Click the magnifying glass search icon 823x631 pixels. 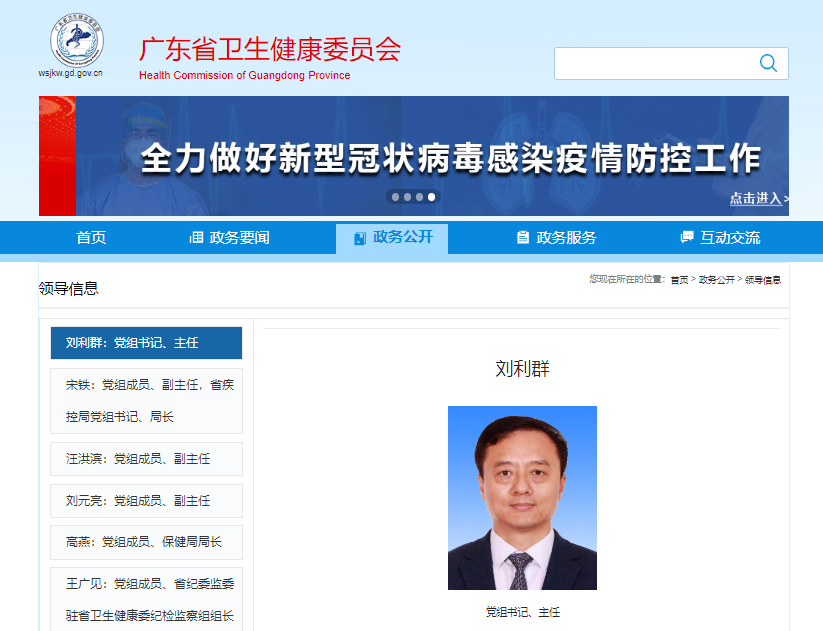[x=768, y=63]
